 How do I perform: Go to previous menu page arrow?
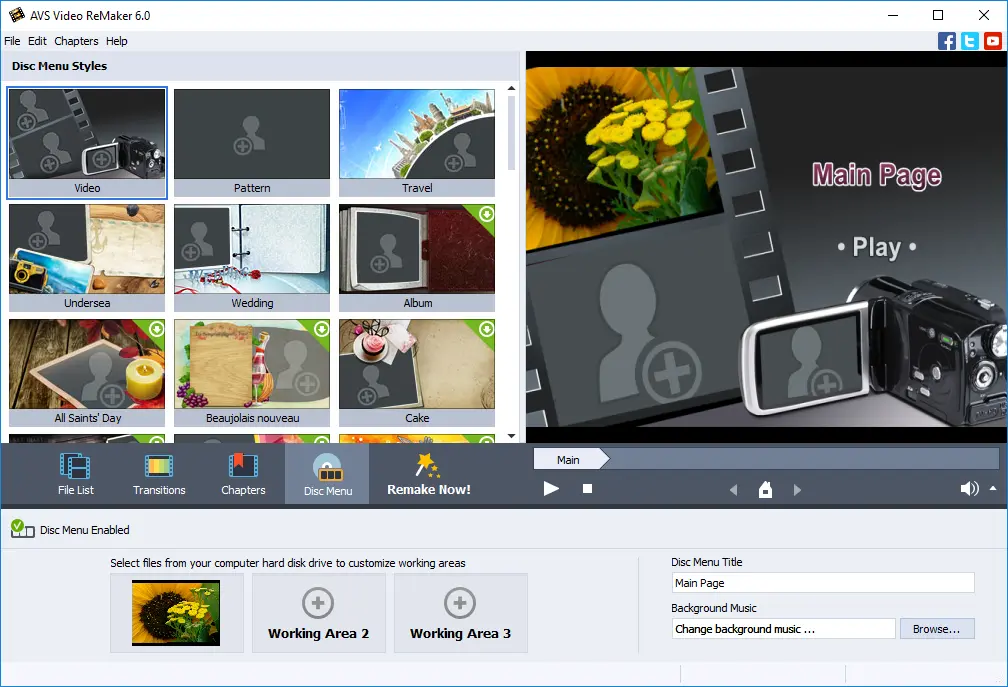pyautogui.click(x=734, y=490)
